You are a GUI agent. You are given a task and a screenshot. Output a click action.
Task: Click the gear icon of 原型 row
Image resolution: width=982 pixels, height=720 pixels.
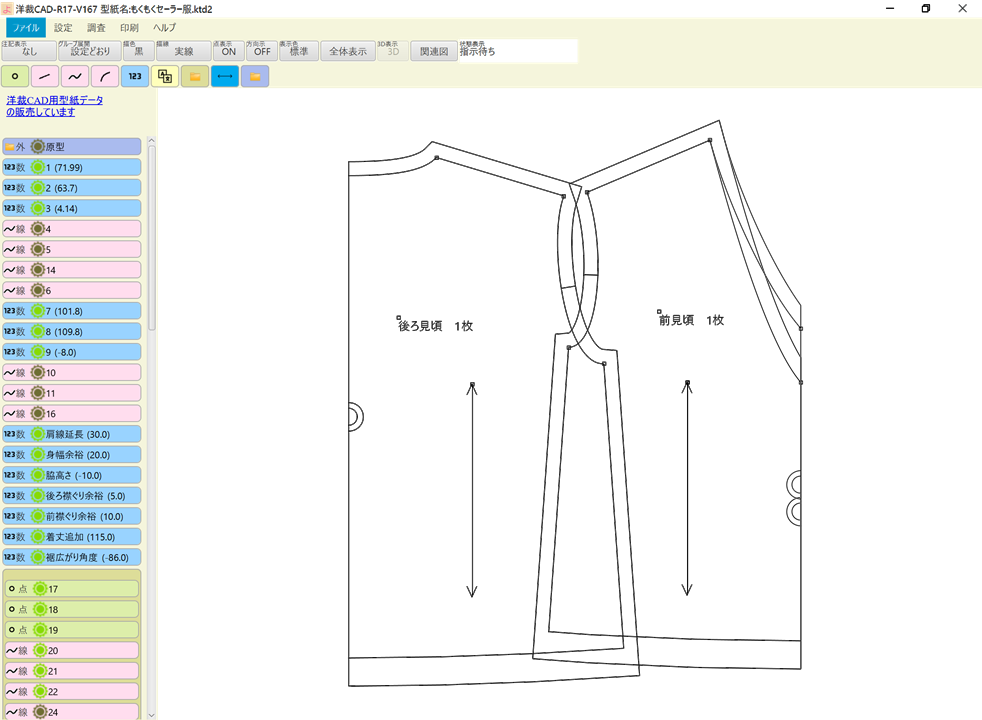38,147
